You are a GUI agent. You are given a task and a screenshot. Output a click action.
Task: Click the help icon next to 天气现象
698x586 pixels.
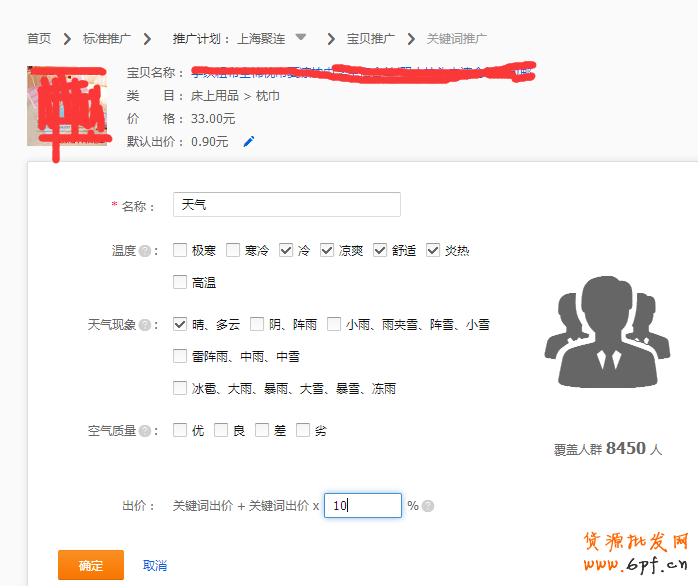point(144,325)
